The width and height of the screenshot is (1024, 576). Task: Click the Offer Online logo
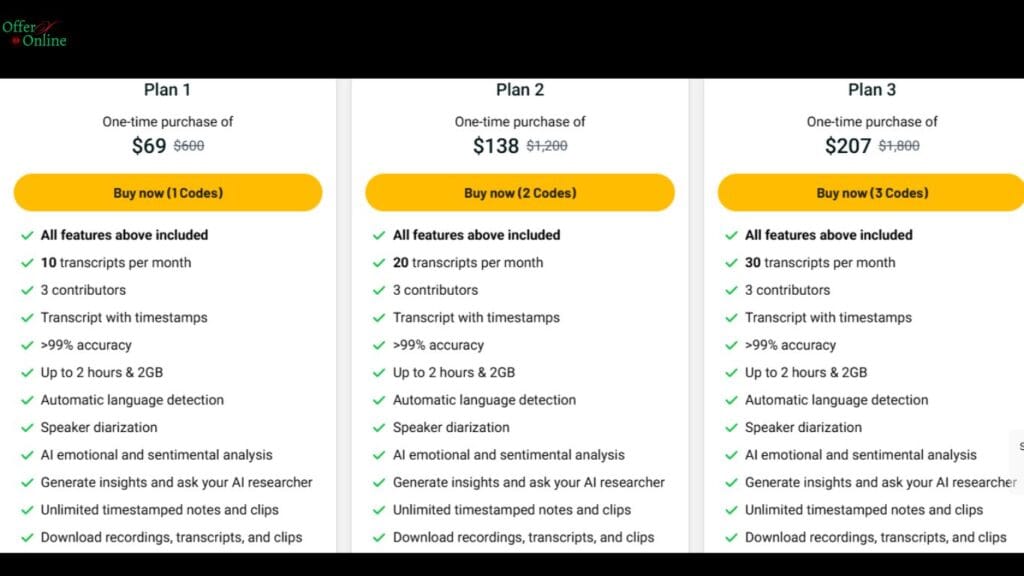point(34,34)
